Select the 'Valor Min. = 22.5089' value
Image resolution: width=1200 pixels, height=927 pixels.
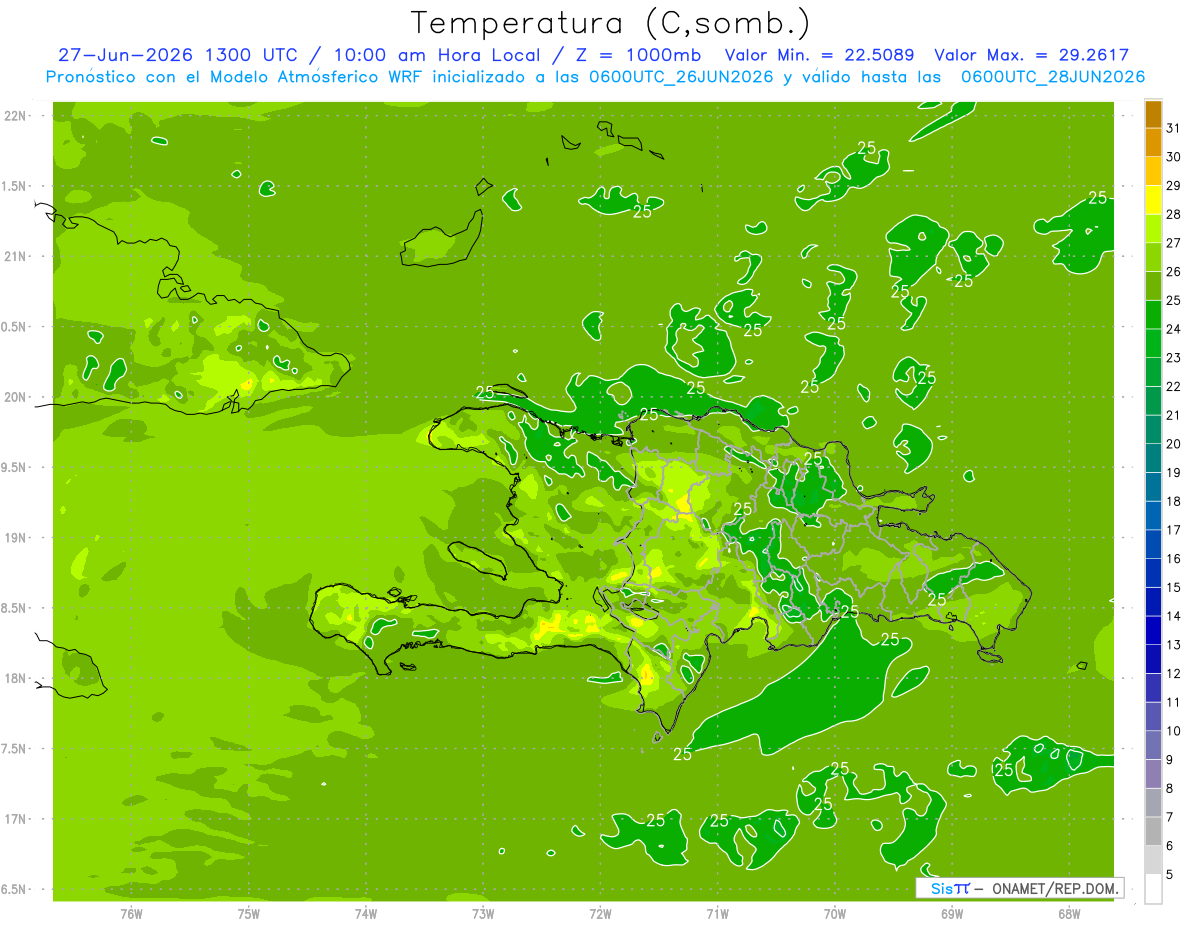[821, 56]
